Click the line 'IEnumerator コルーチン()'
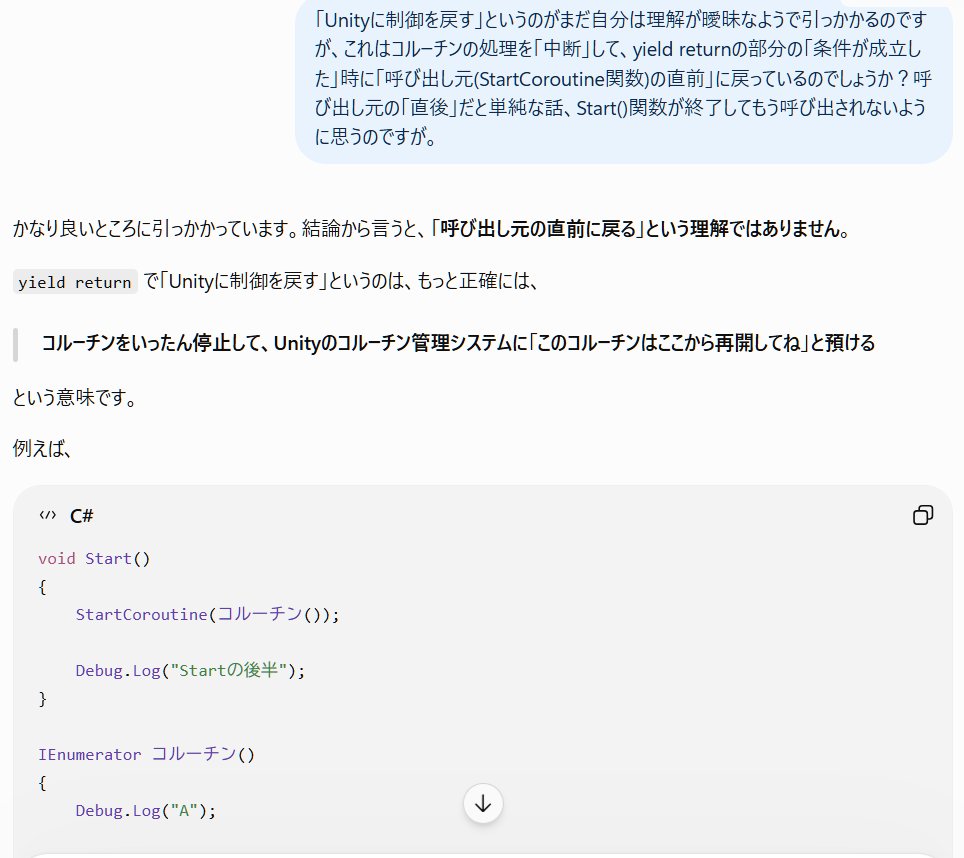Screen dimensions: 964x858 tap(146, 754)
